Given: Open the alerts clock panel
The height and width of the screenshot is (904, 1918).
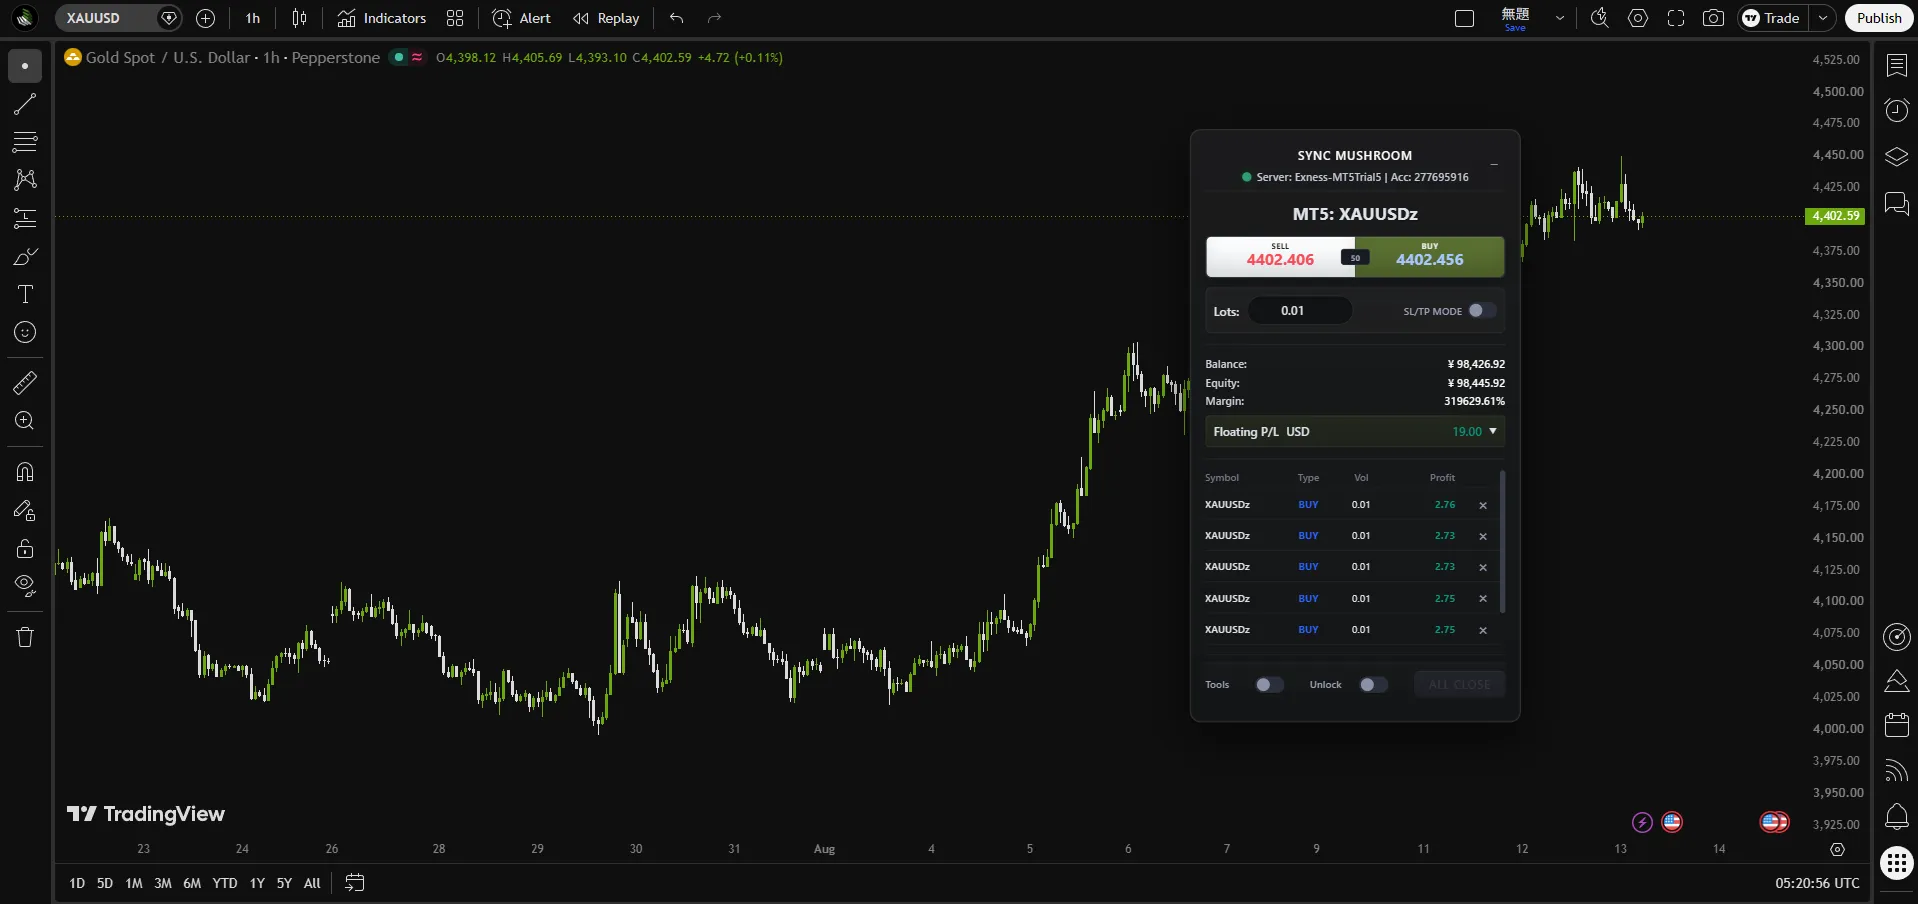Looking at the screenshot, I should pyautogui.click(x=1897, y=110).
